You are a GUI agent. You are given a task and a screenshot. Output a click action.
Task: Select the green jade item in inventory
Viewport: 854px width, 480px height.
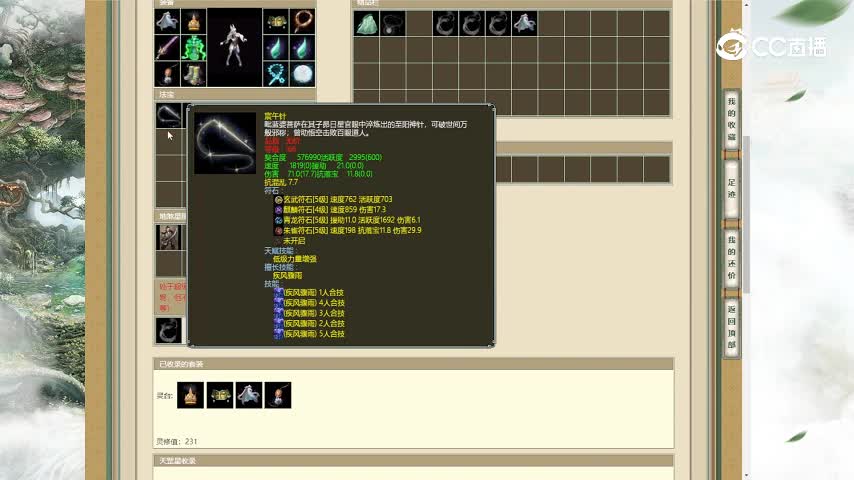click(x=367, y=23)
